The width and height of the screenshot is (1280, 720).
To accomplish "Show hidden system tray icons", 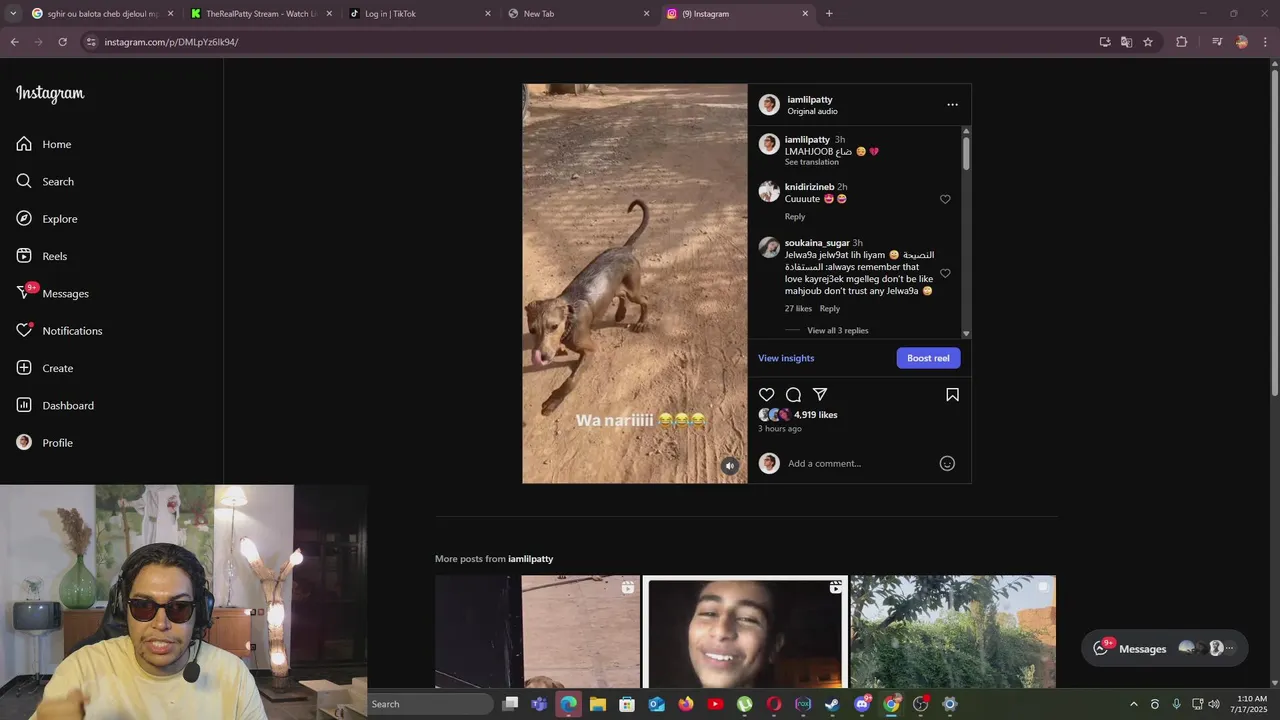I will point(1133,704).
